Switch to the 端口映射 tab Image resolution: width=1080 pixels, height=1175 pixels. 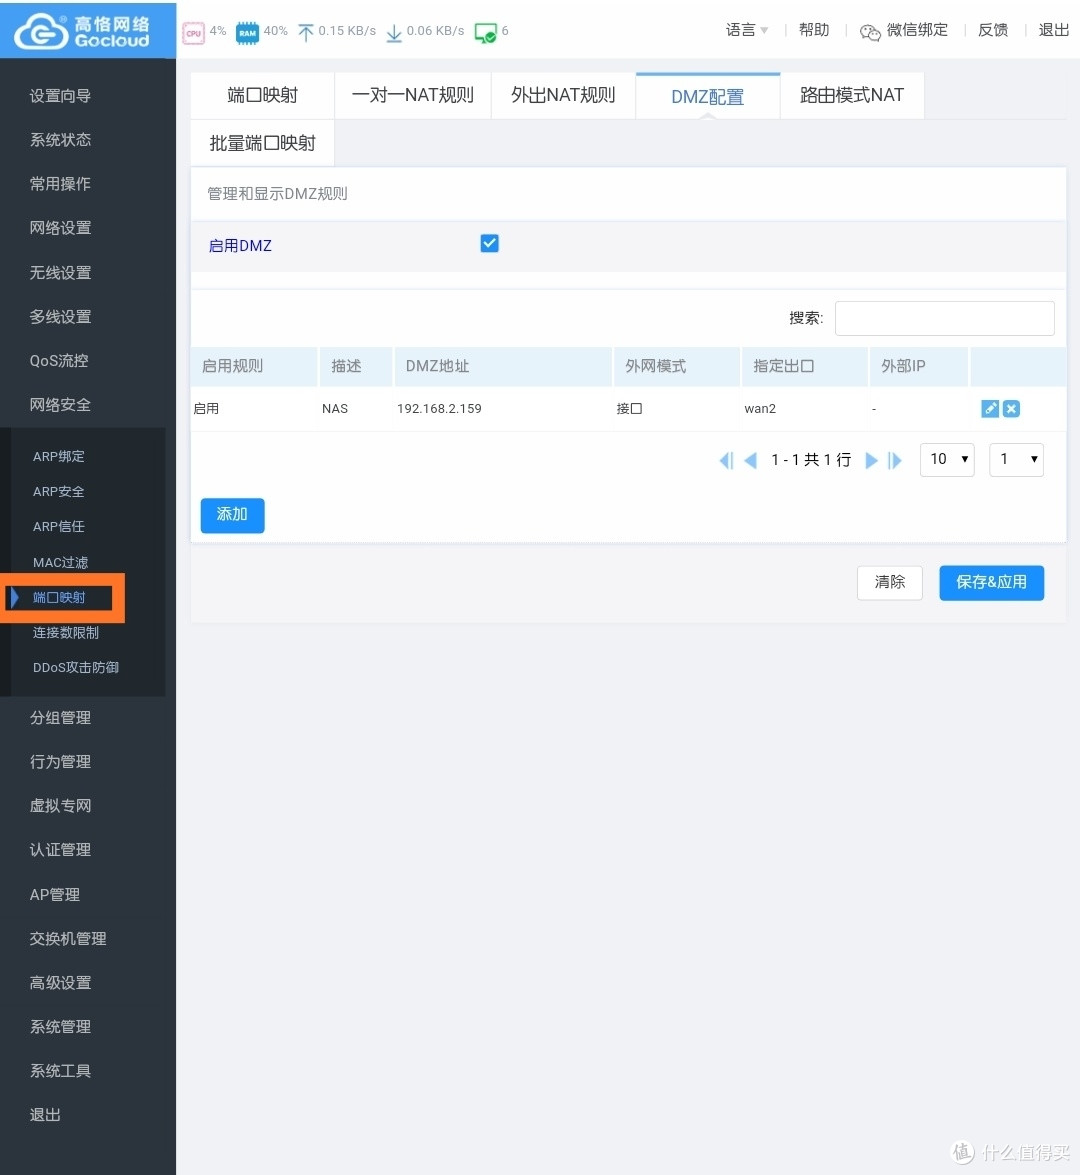(x=262, y=95)
